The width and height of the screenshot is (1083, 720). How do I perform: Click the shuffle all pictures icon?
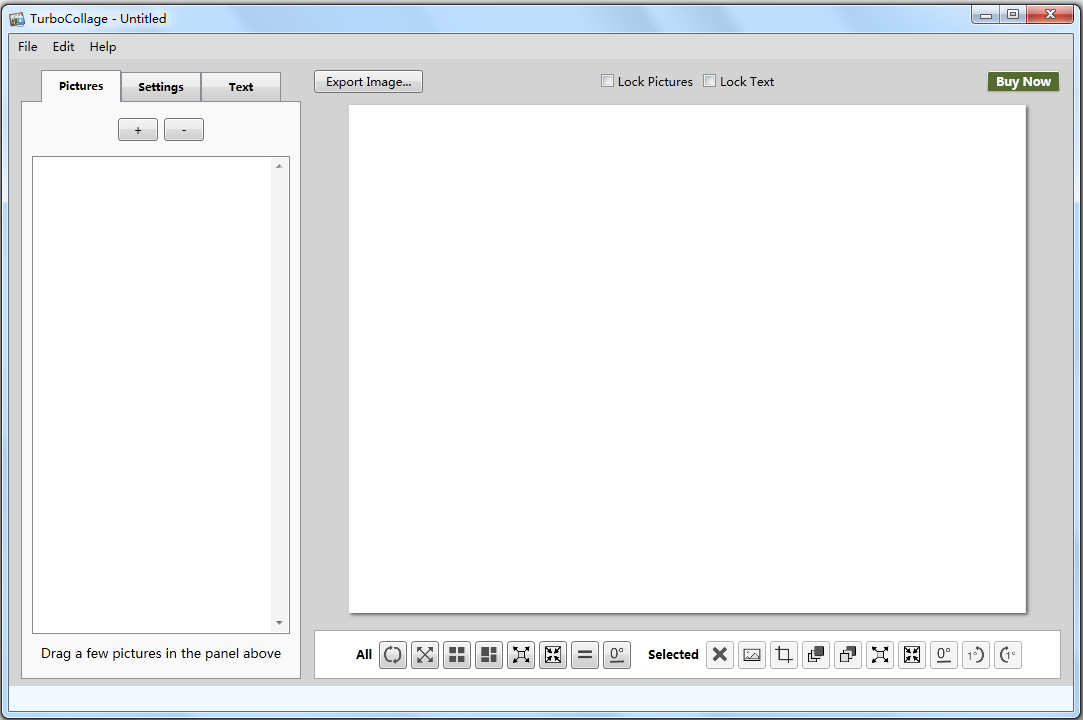[x=393, y=655]
